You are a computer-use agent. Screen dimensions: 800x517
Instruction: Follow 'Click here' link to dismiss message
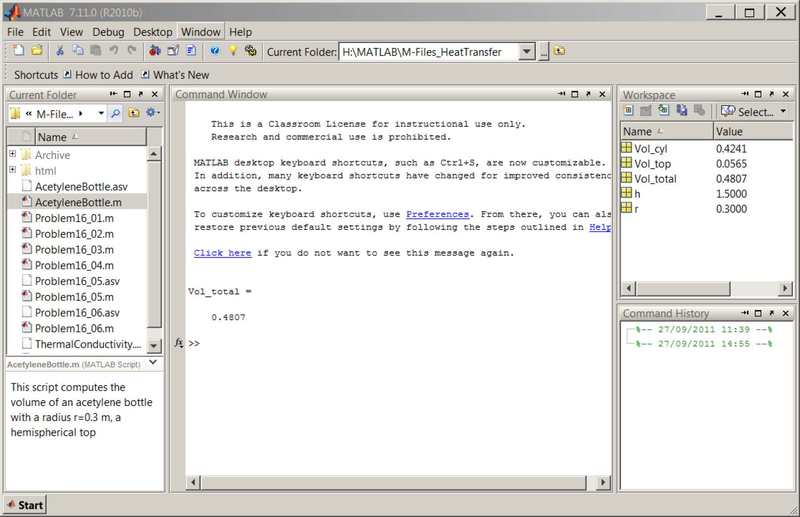tap(222, 253)
